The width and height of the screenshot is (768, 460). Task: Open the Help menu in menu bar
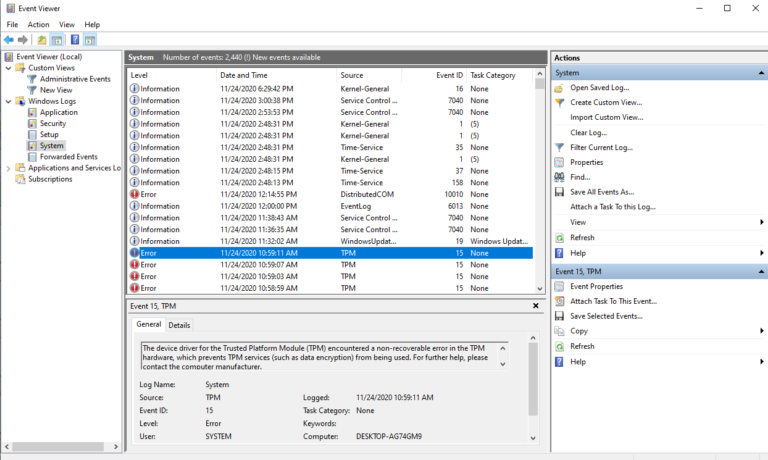[x=92, y=24]
